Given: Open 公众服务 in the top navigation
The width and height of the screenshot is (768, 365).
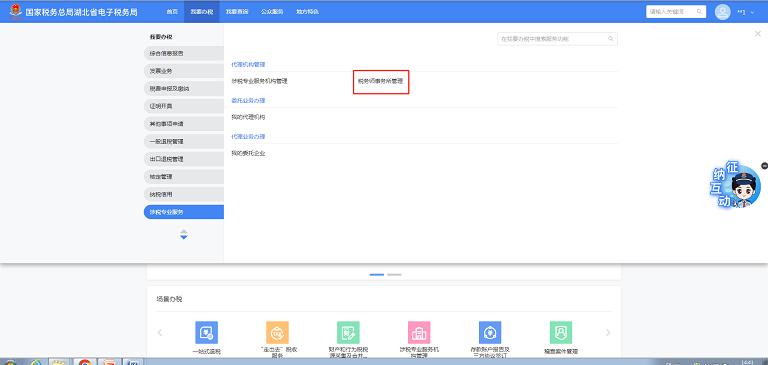Looking at the screenshot, I should (272, 11).
